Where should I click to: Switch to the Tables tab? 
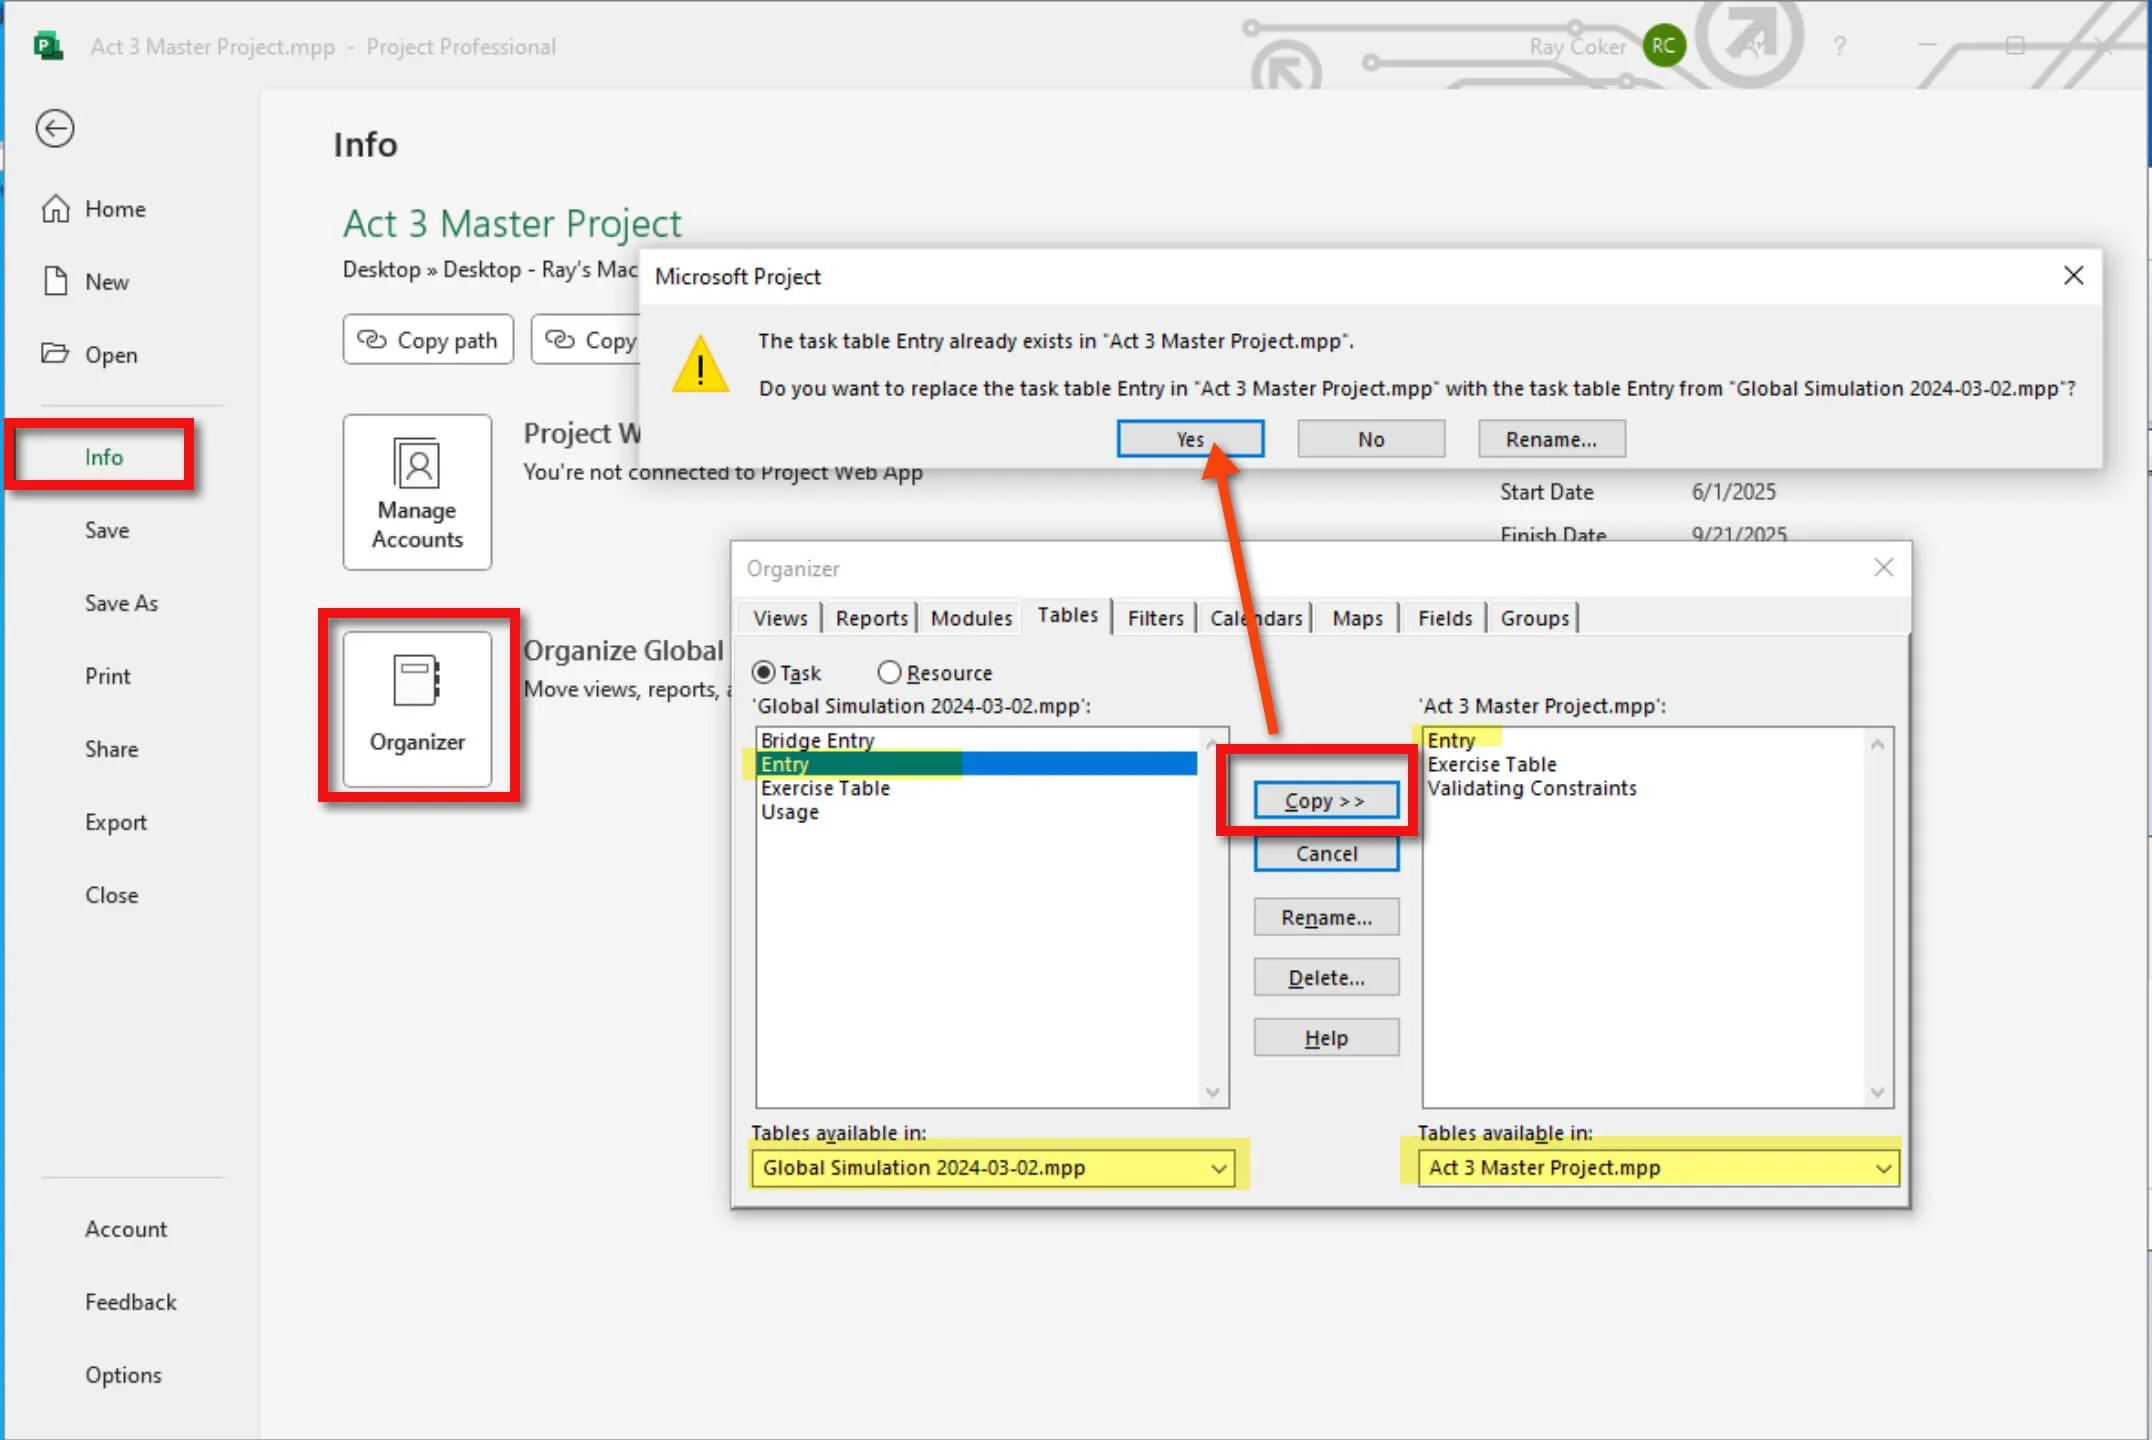[1067, 616]
